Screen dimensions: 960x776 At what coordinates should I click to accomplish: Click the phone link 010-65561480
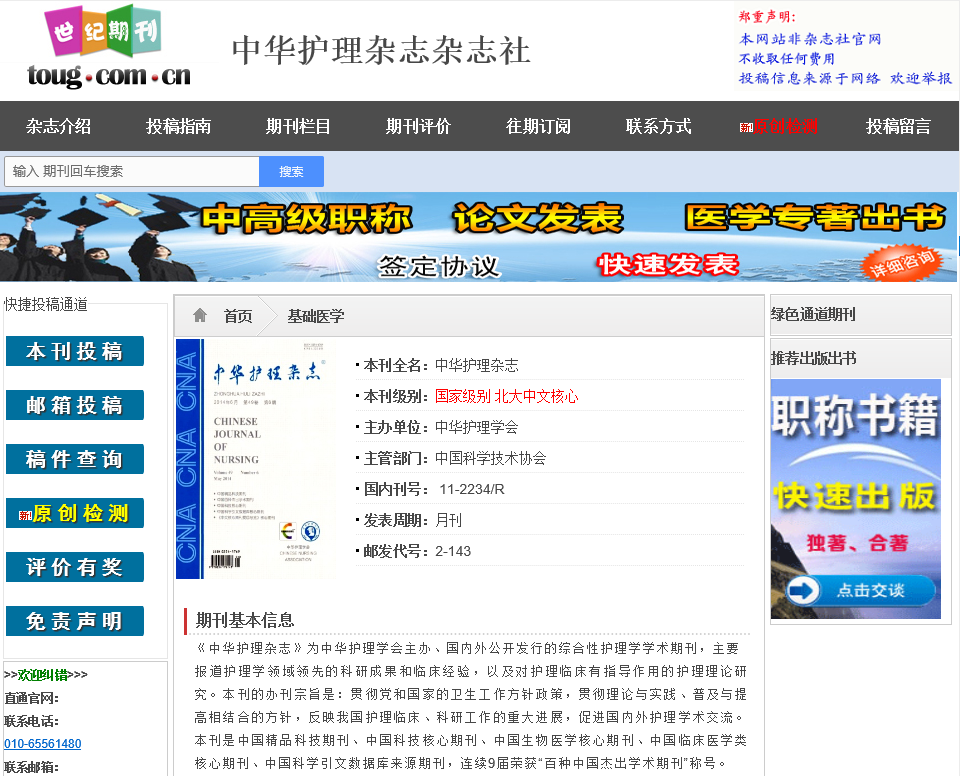tap(43, 744)
